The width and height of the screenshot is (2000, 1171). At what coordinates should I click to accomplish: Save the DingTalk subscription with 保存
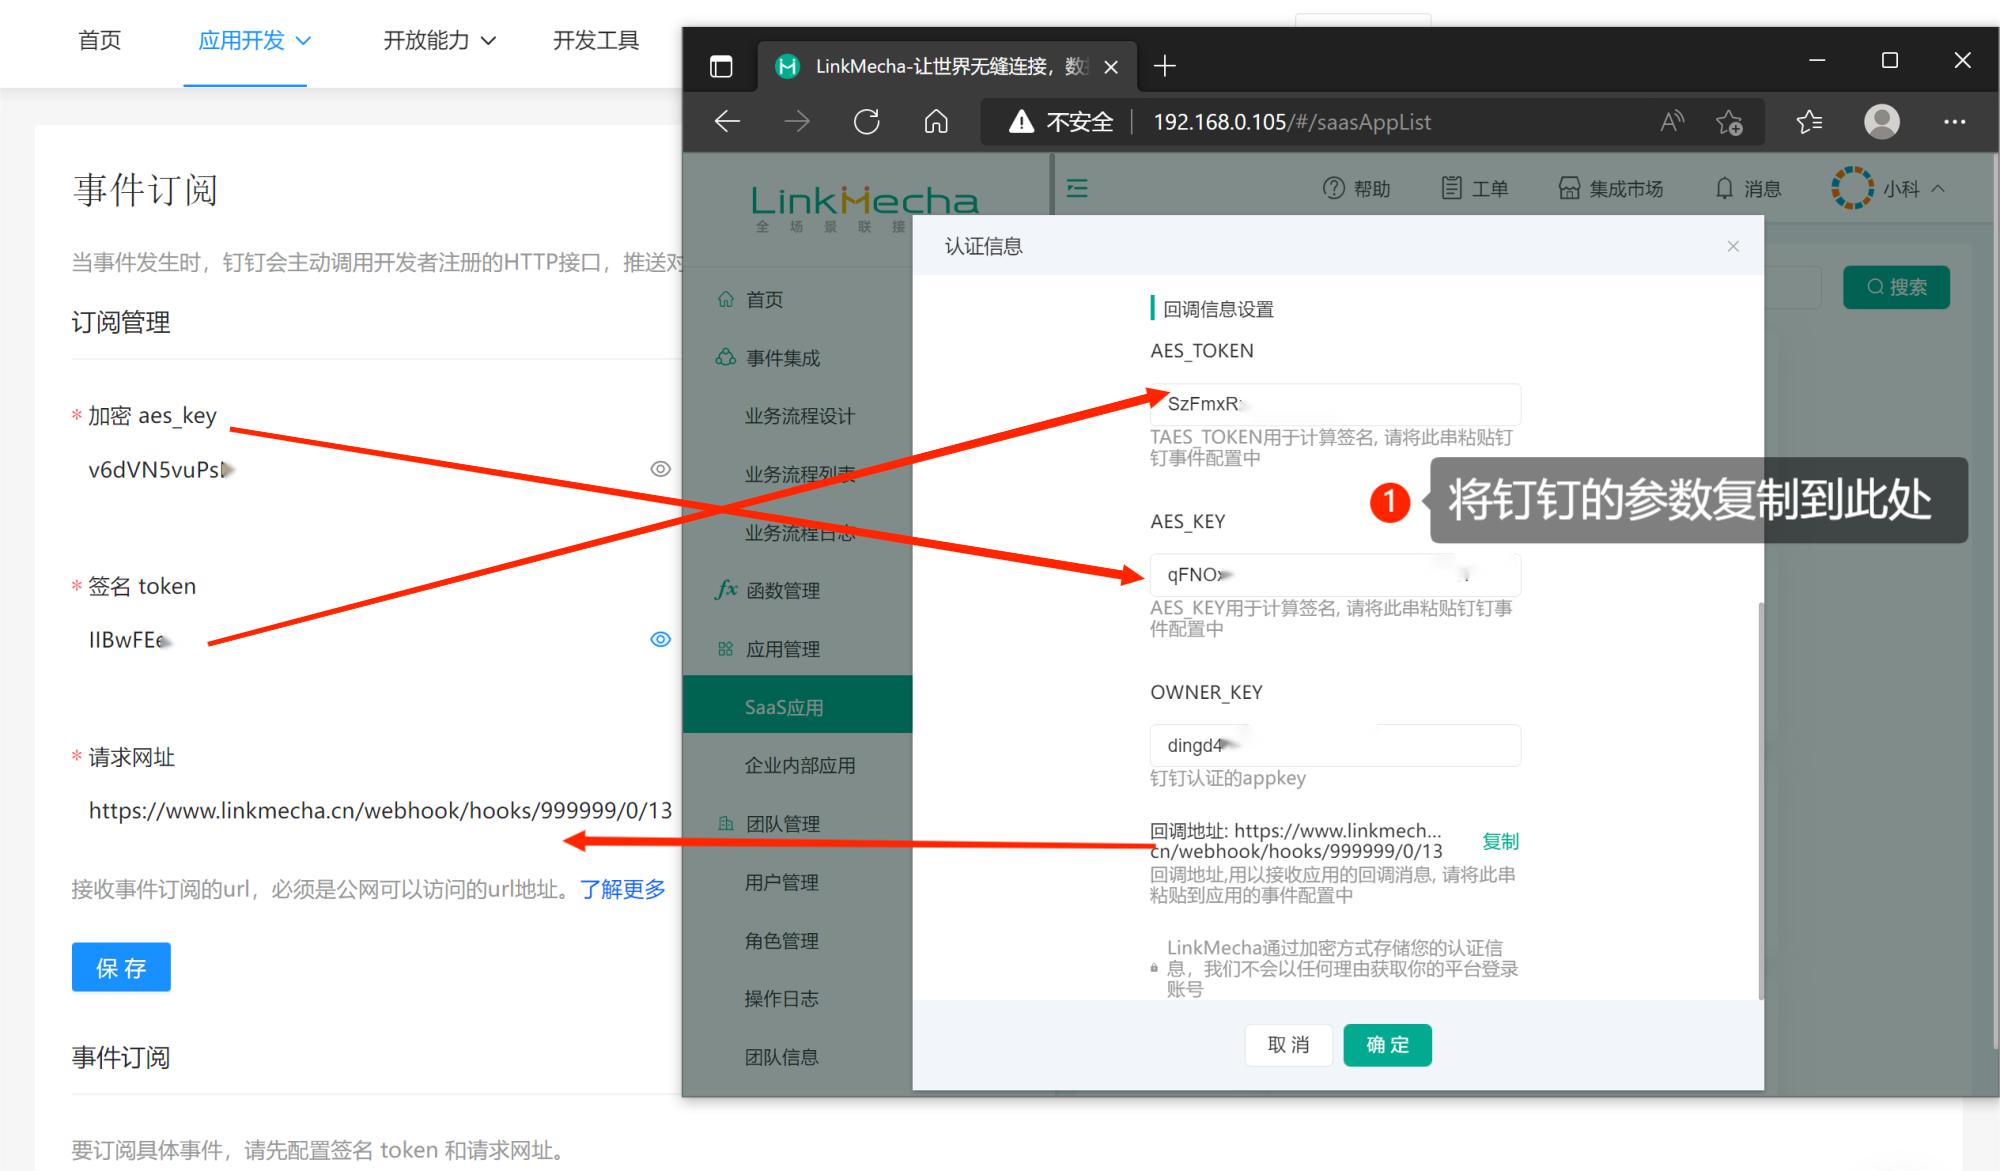click(121, 967)
